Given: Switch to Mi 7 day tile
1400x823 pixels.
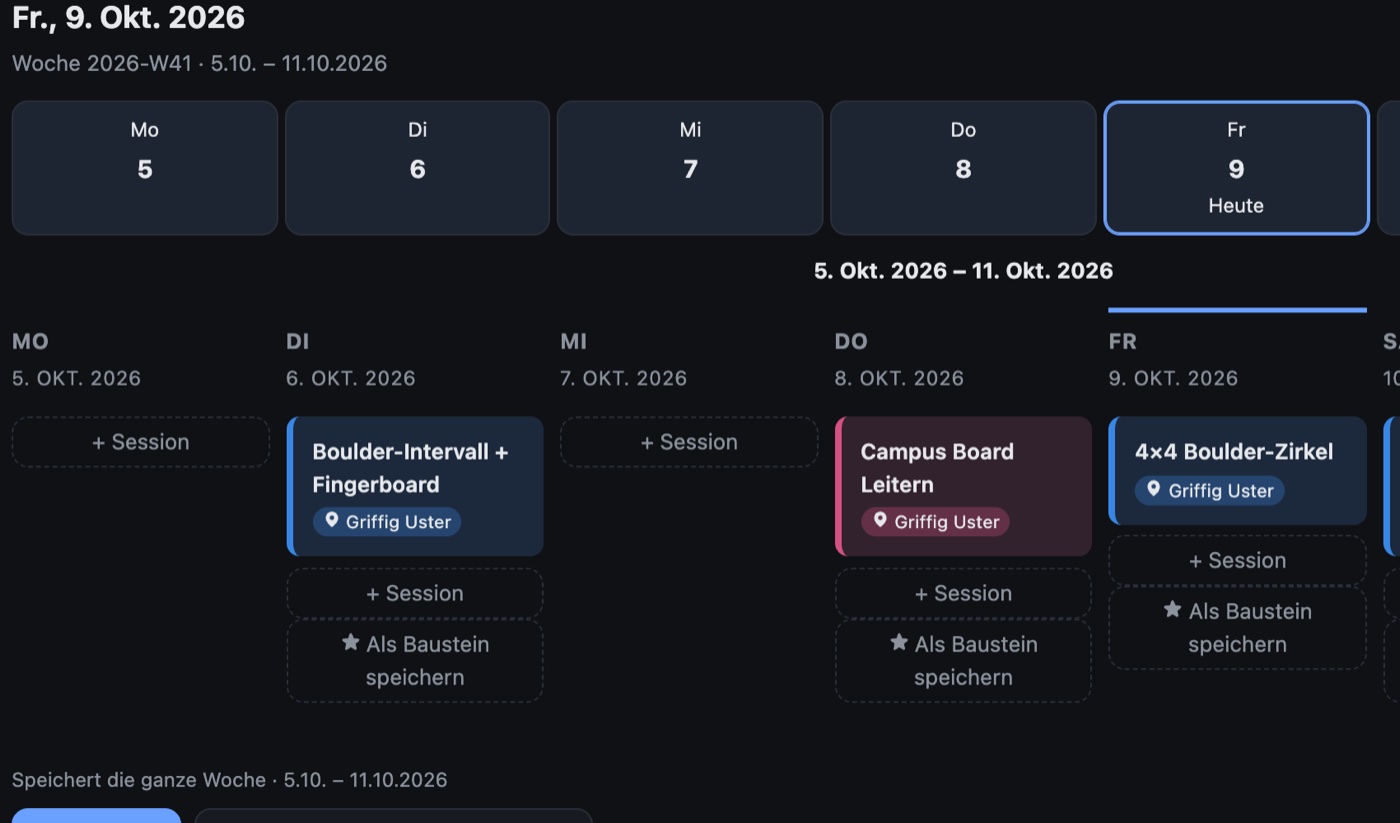Looking at the screenshot, I should coord(690,168).
